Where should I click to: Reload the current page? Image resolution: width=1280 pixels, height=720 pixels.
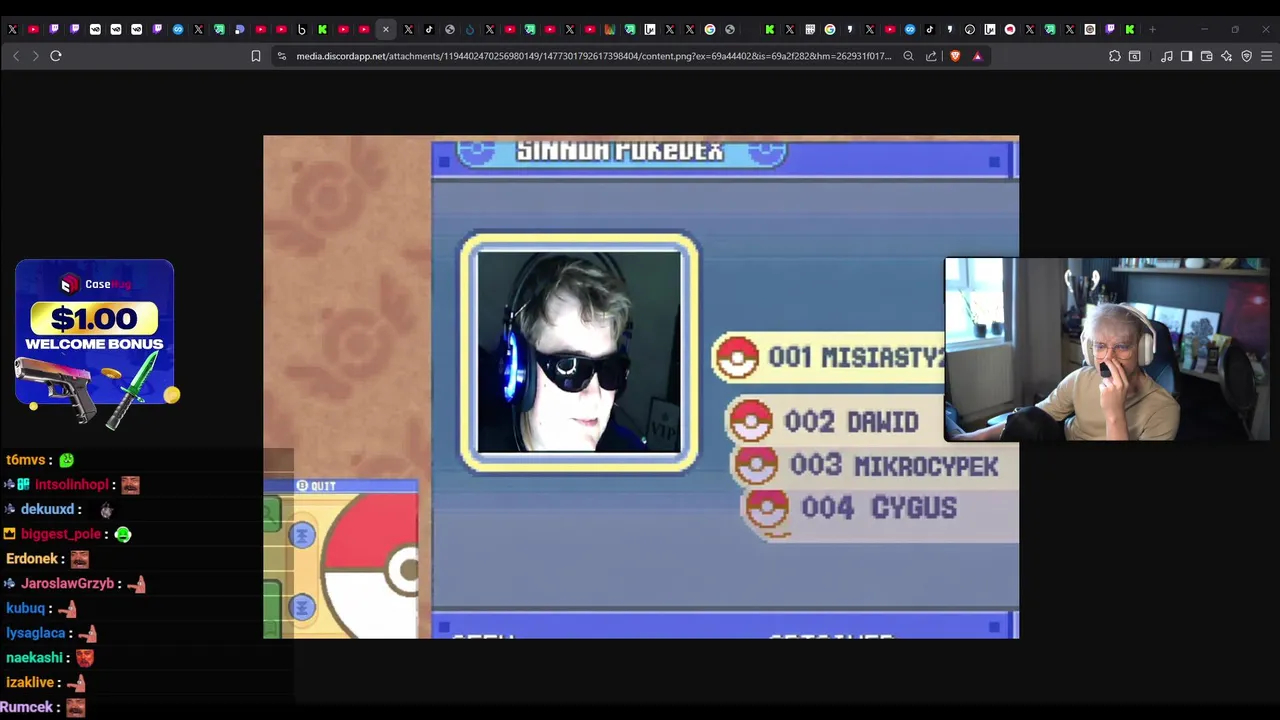pyautogui.click(x=56, y=56)
